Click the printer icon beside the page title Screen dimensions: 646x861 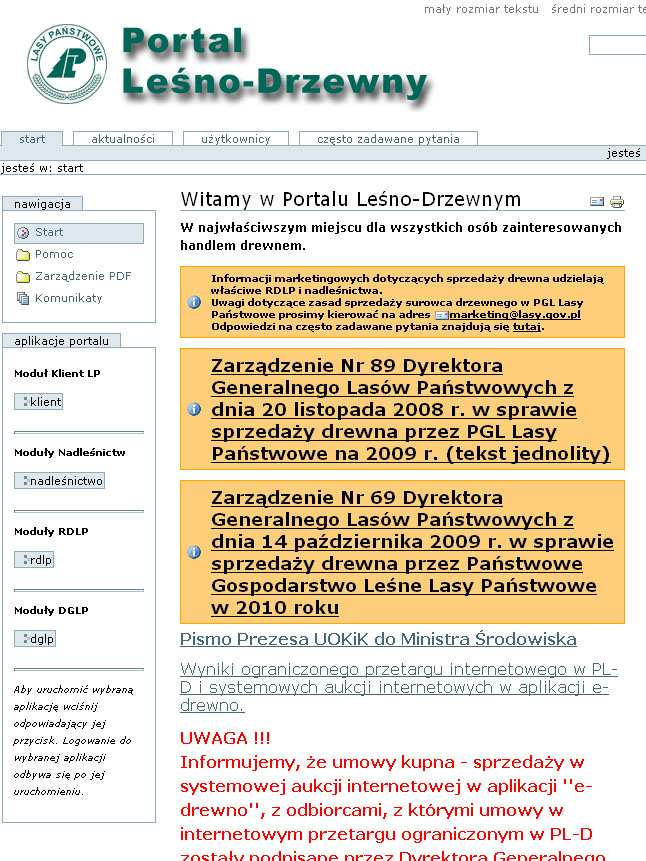tap(617, 202)
